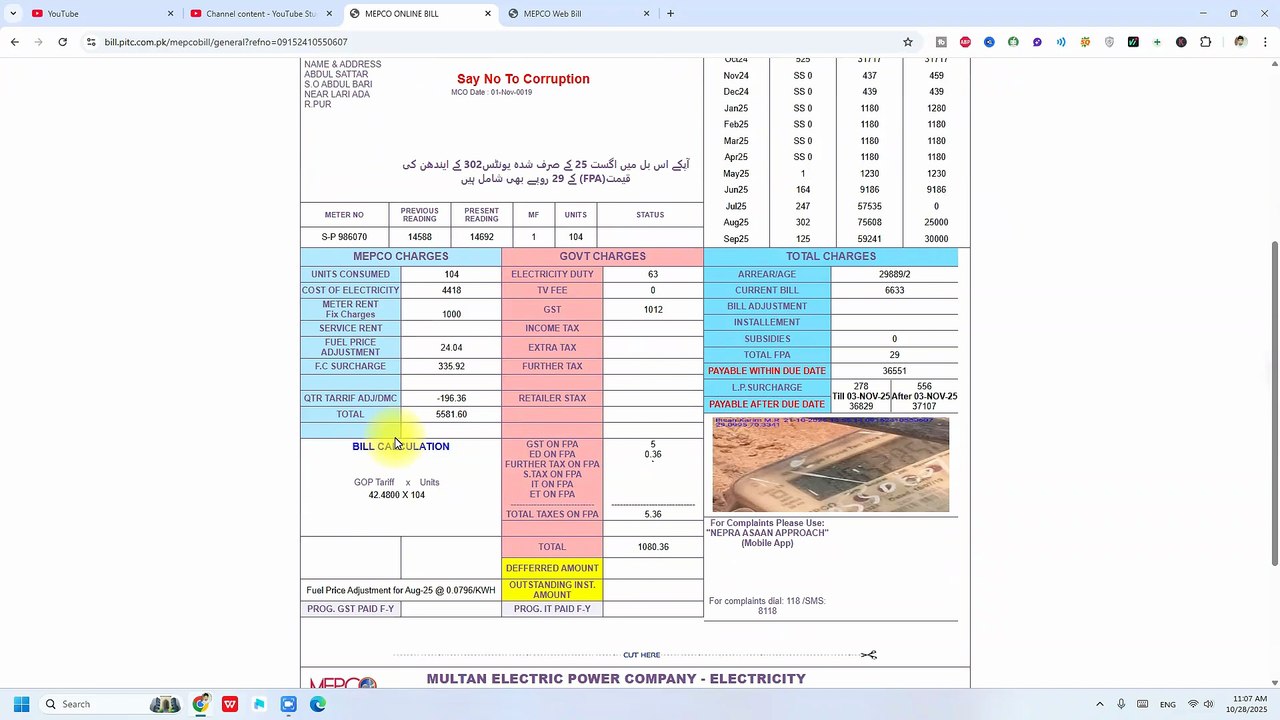Bookmark this page with the star icon
This screenshot has height=720, width=1280.
(908, 42)
